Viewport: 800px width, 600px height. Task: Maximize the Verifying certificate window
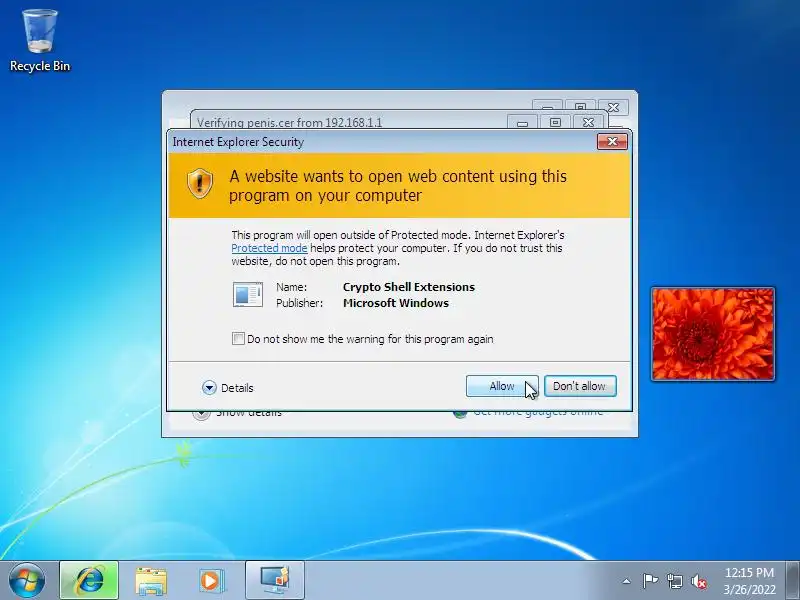tap(555, 122)
